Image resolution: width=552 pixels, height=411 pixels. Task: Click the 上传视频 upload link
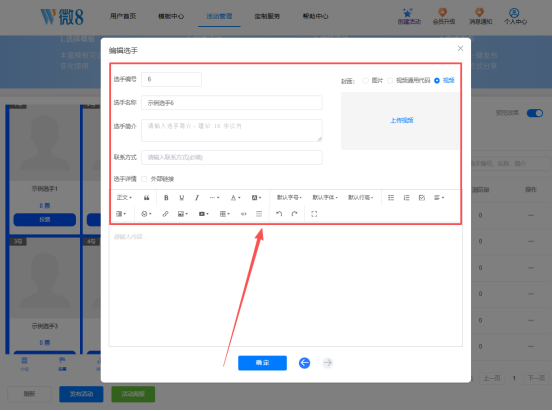pyautogui.click(x=402, y=120)
